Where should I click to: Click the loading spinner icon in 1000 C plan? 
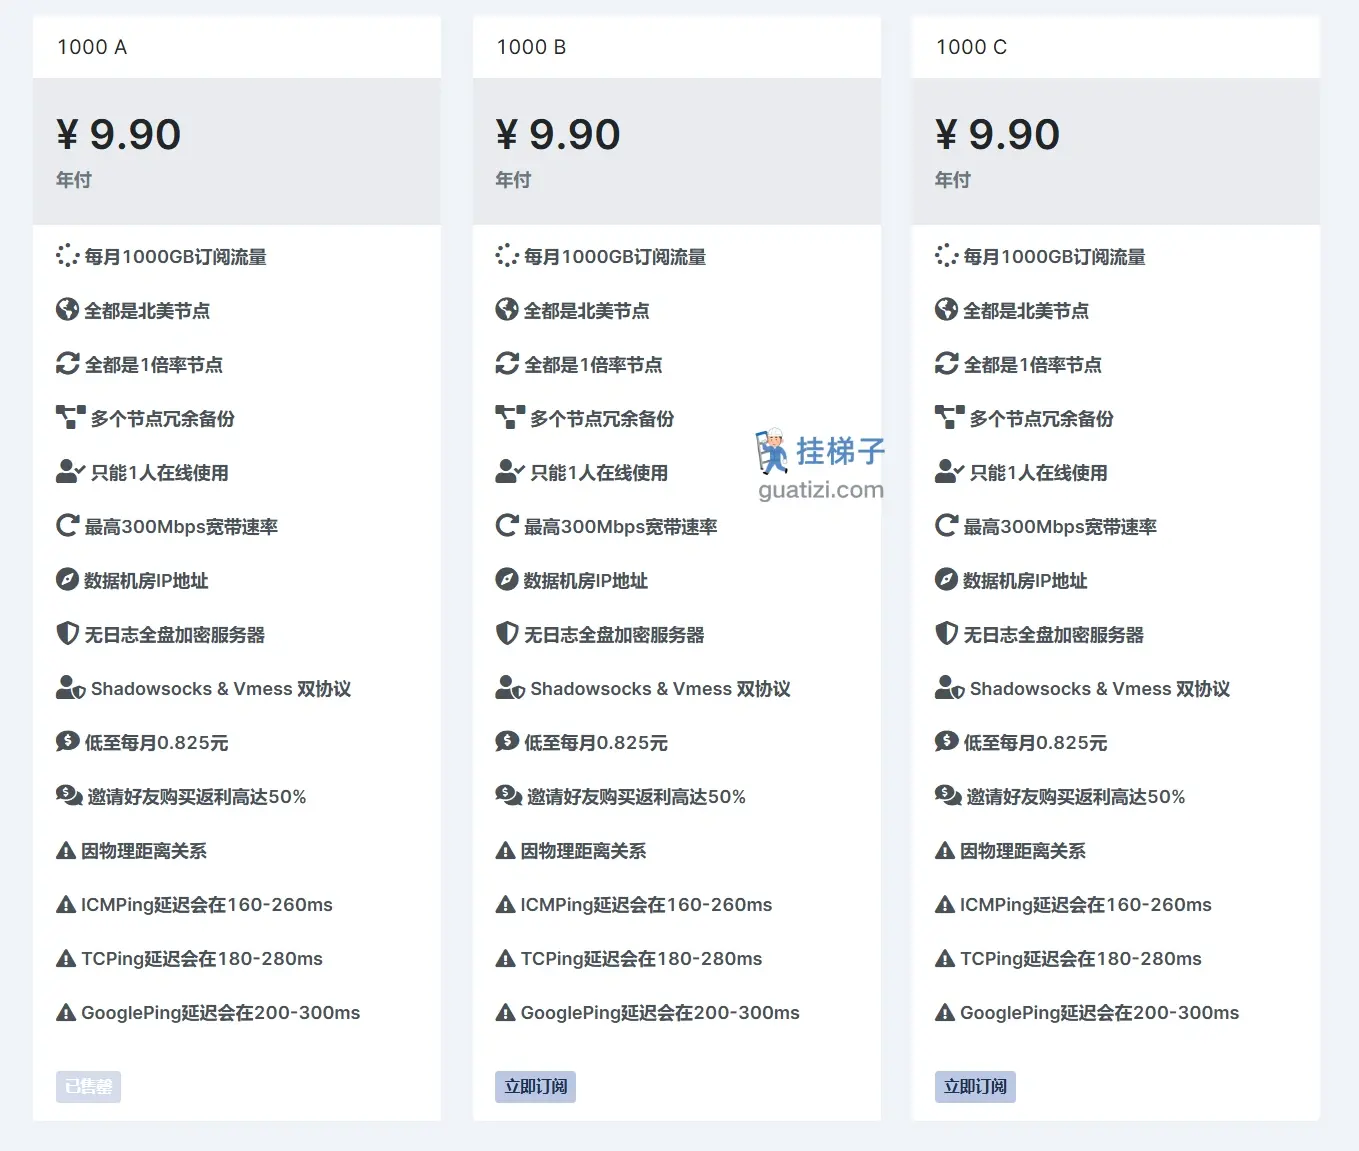click(946, 256)
